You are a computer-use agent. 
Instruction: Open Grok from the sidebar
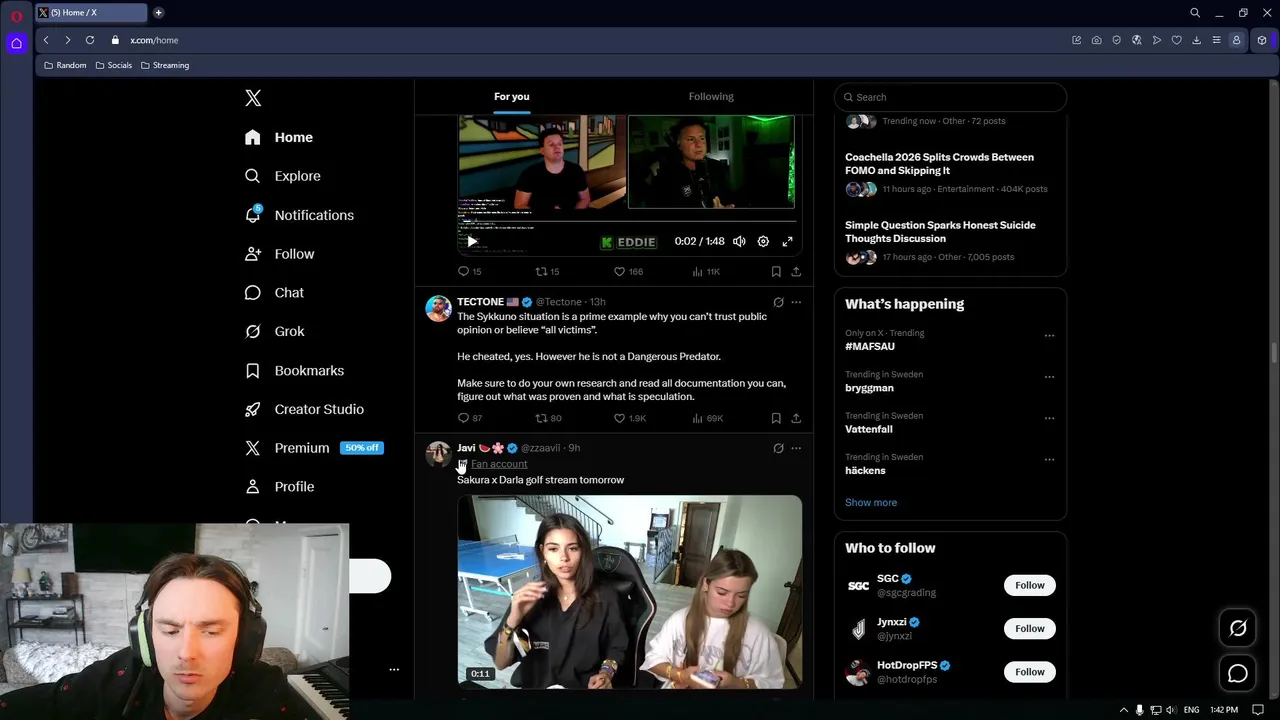[x=275, y=331]
